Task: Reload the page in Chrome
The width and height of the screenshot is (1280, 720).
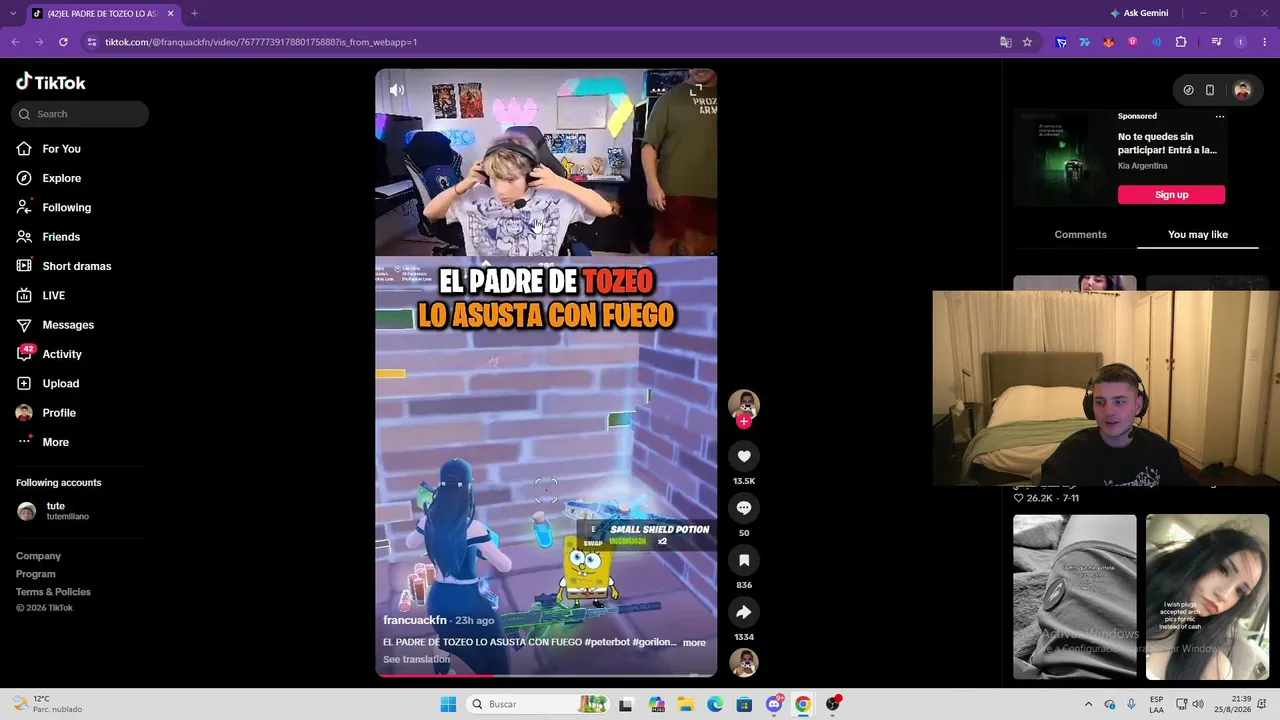Action: tap(63, 42)
